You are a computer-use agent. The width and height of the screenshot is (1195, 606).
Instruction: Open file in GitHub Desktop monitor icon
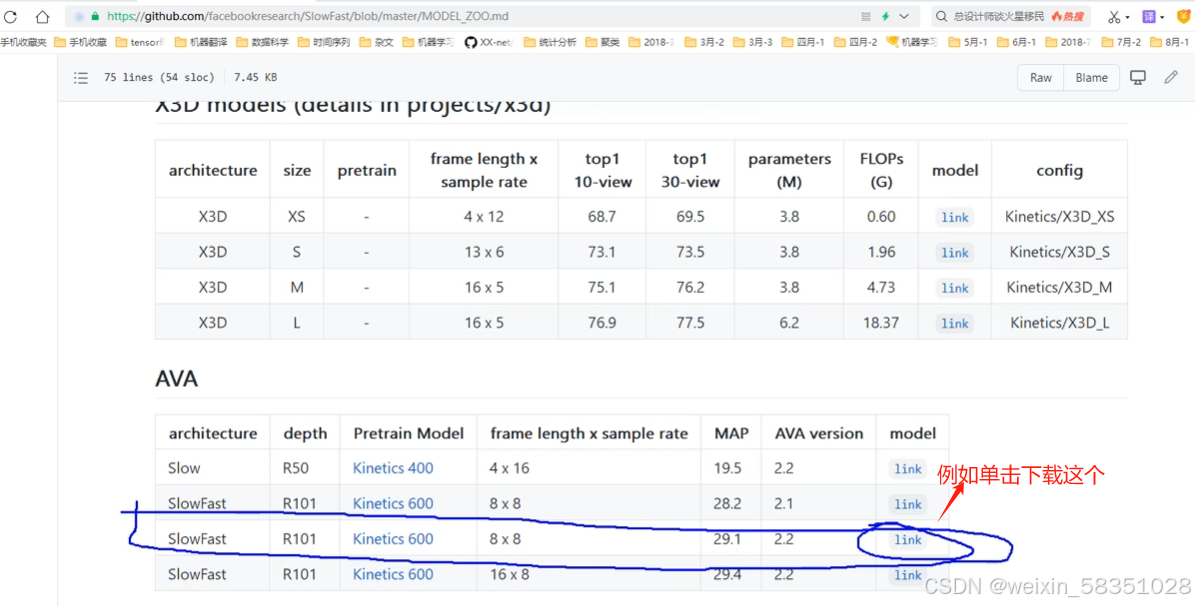coord(1138,77)
